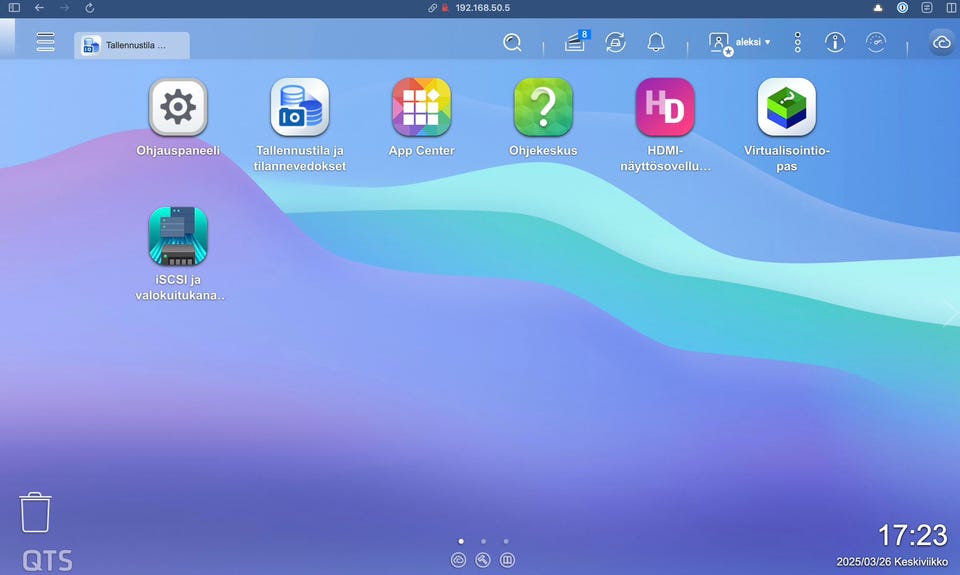Open App Center from desktop
The height and width of the screenshot is (575, 960).
421,107
